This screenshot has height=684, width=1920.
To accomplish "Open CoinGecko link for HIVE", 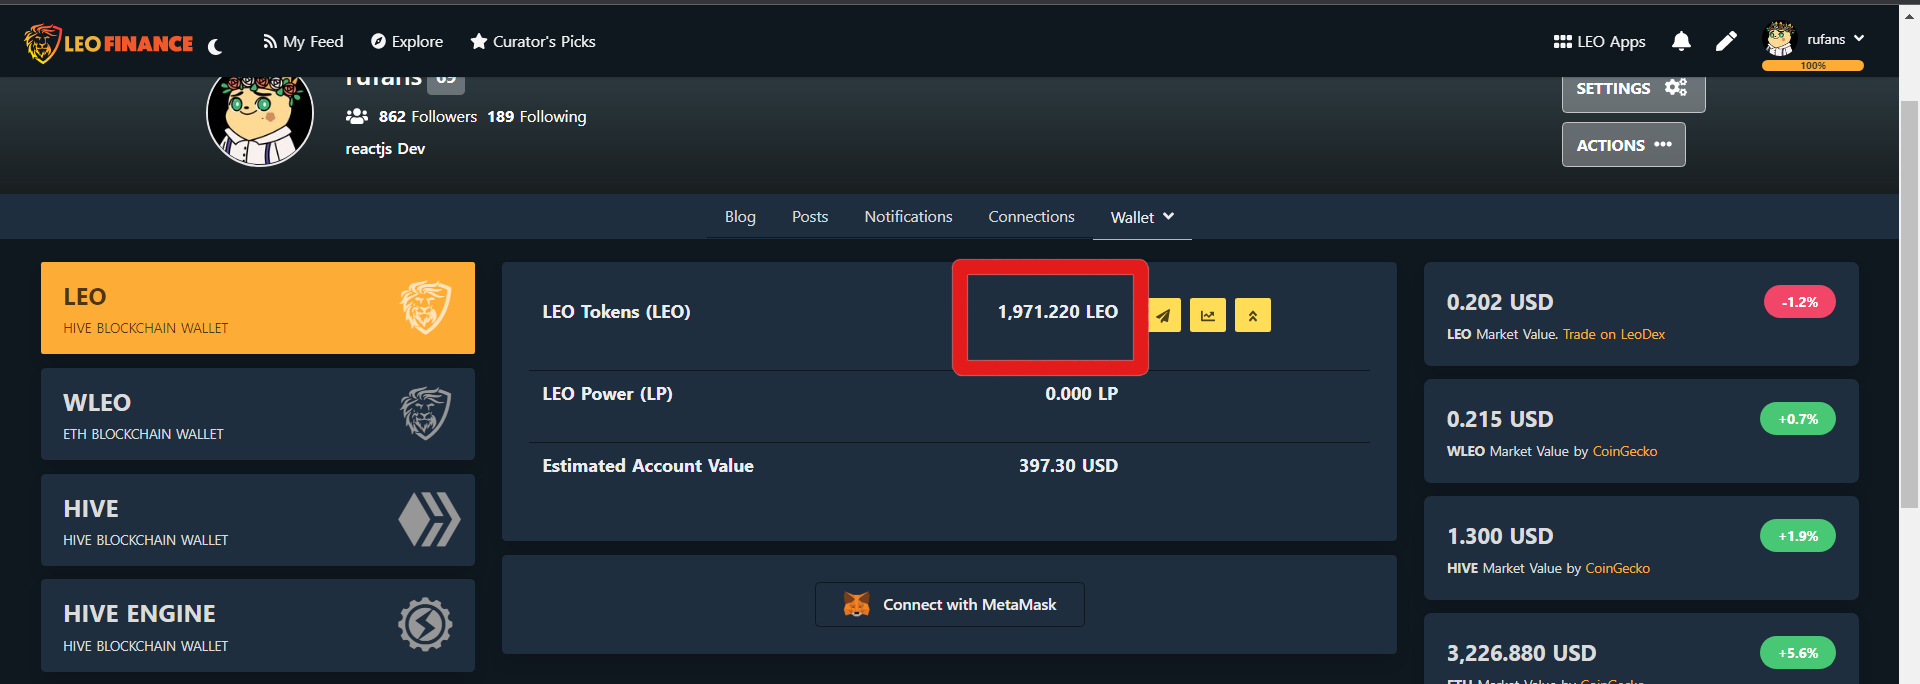I will click(x=1618, y=568).
